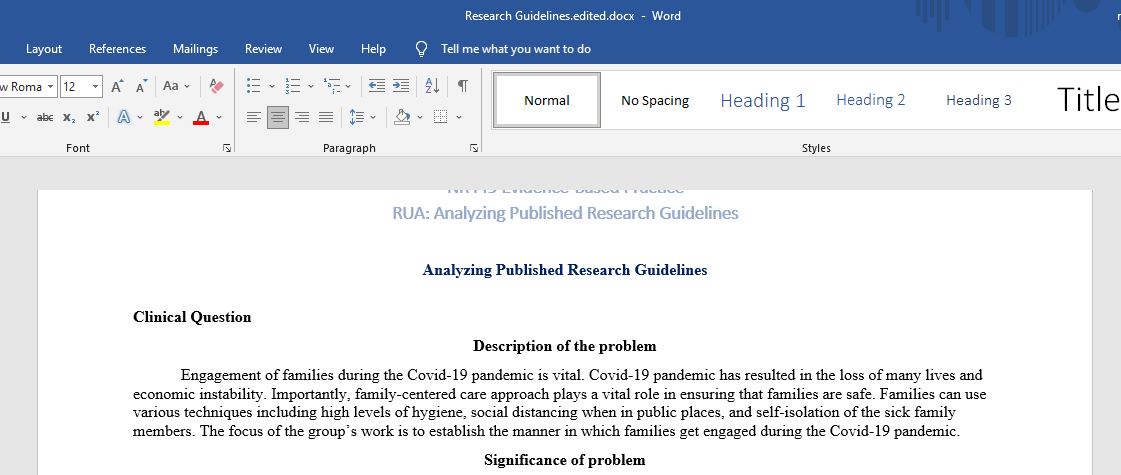This screenshot has height=475, width=1121.
Task: Toggle show paragraph marks pilcrow
Action: click(463, 86)
